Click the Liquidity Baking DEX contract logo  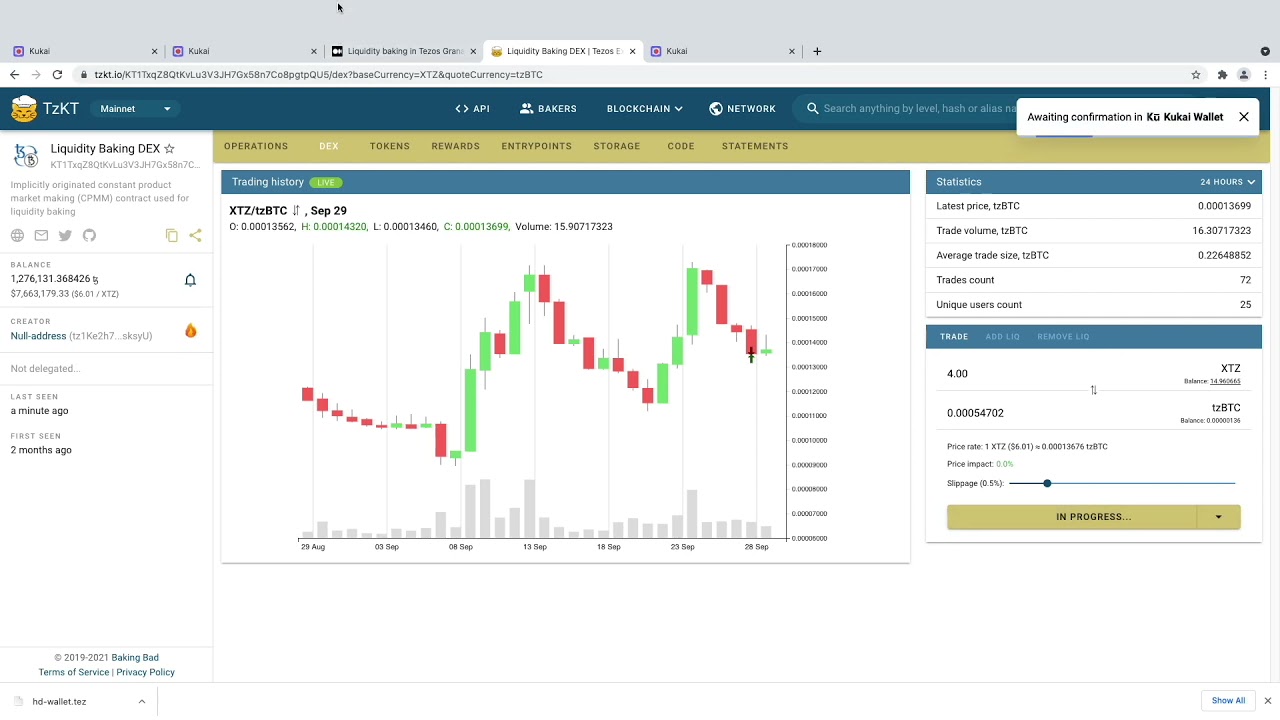tap(26, 156)
